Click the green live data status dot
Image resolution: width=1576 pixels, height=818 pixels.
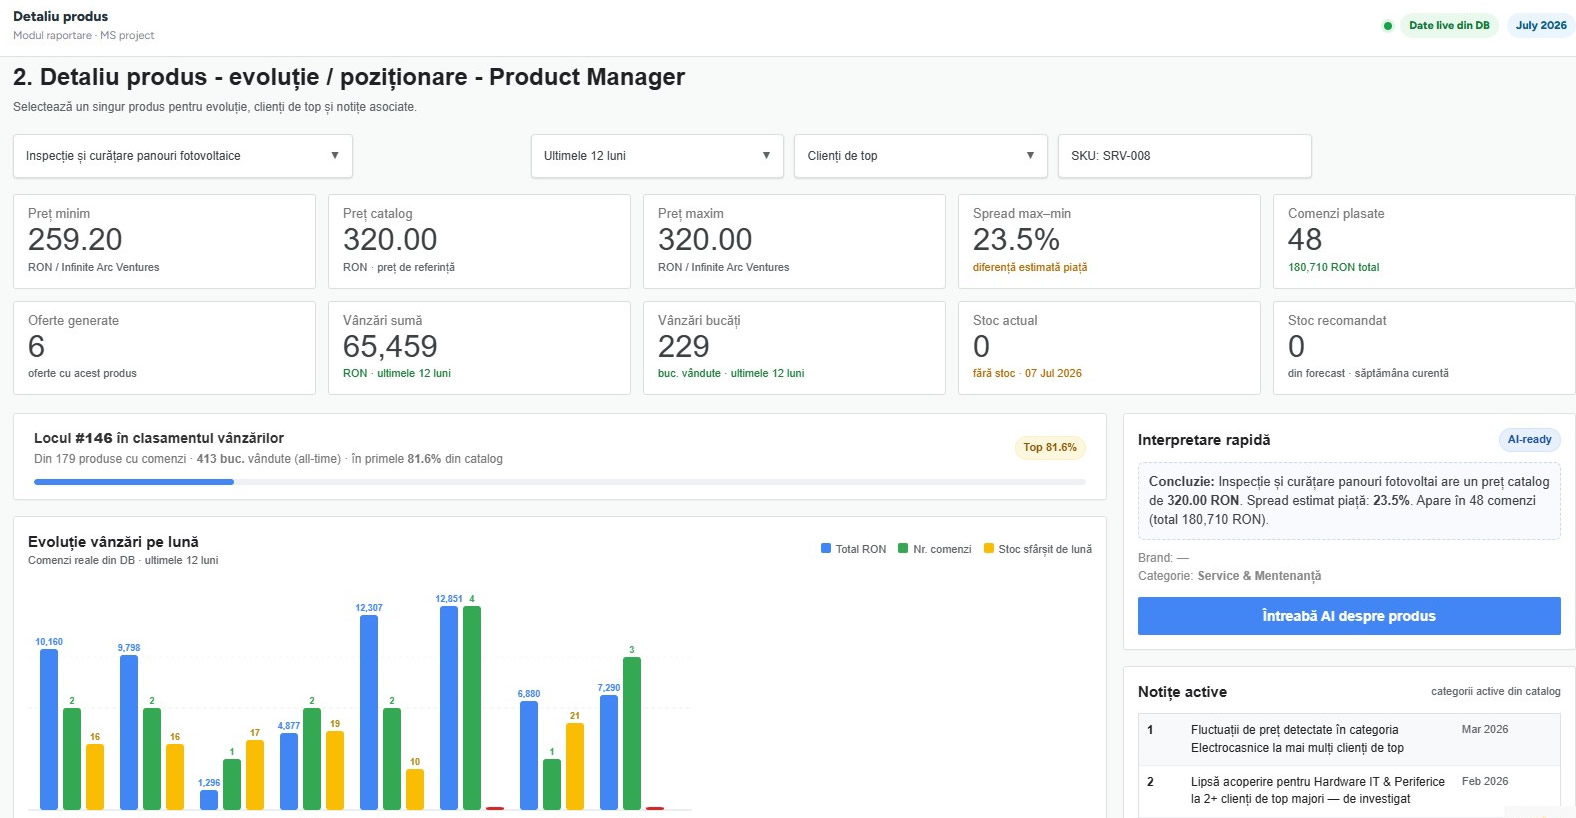point(1387,26)
